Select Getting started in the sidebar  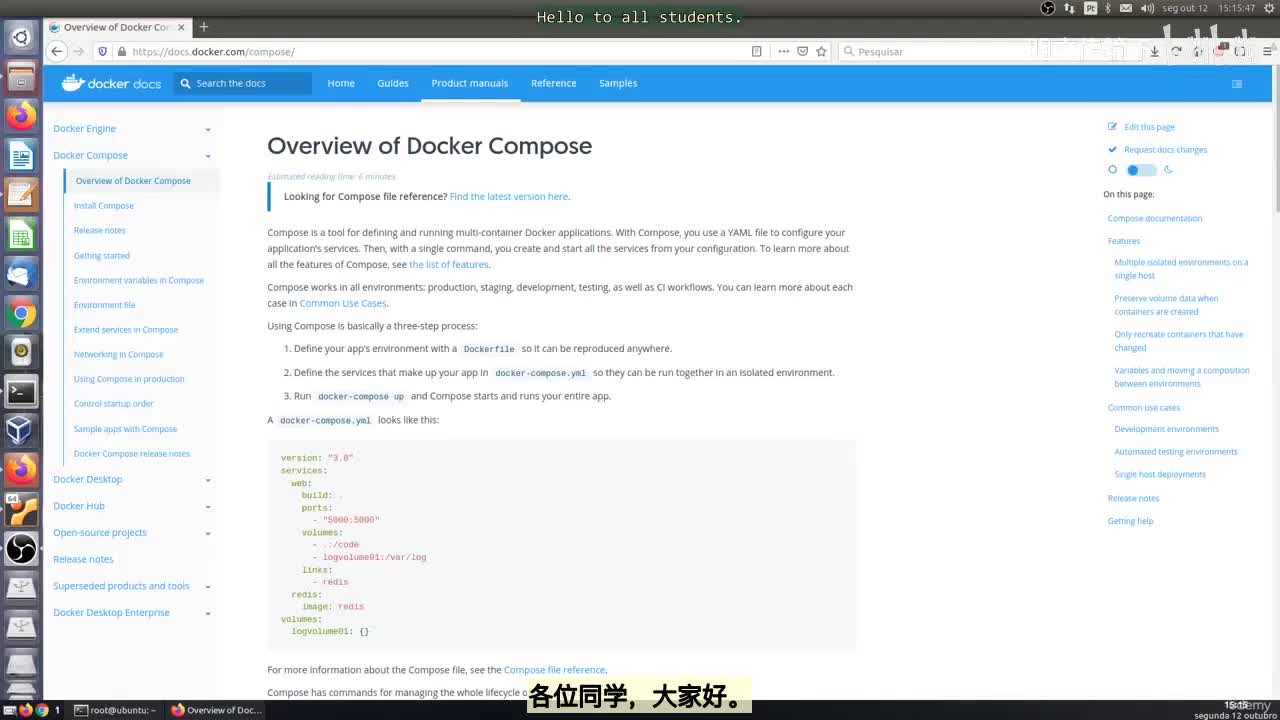(102, 255)
